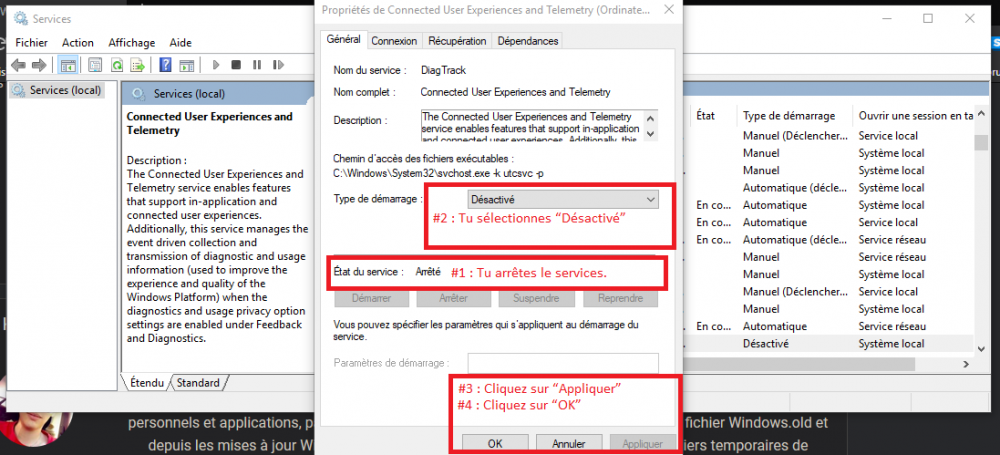
Task: Click the Export List toolbar icon
Action: pyautogui.click(x=137, y=64)
